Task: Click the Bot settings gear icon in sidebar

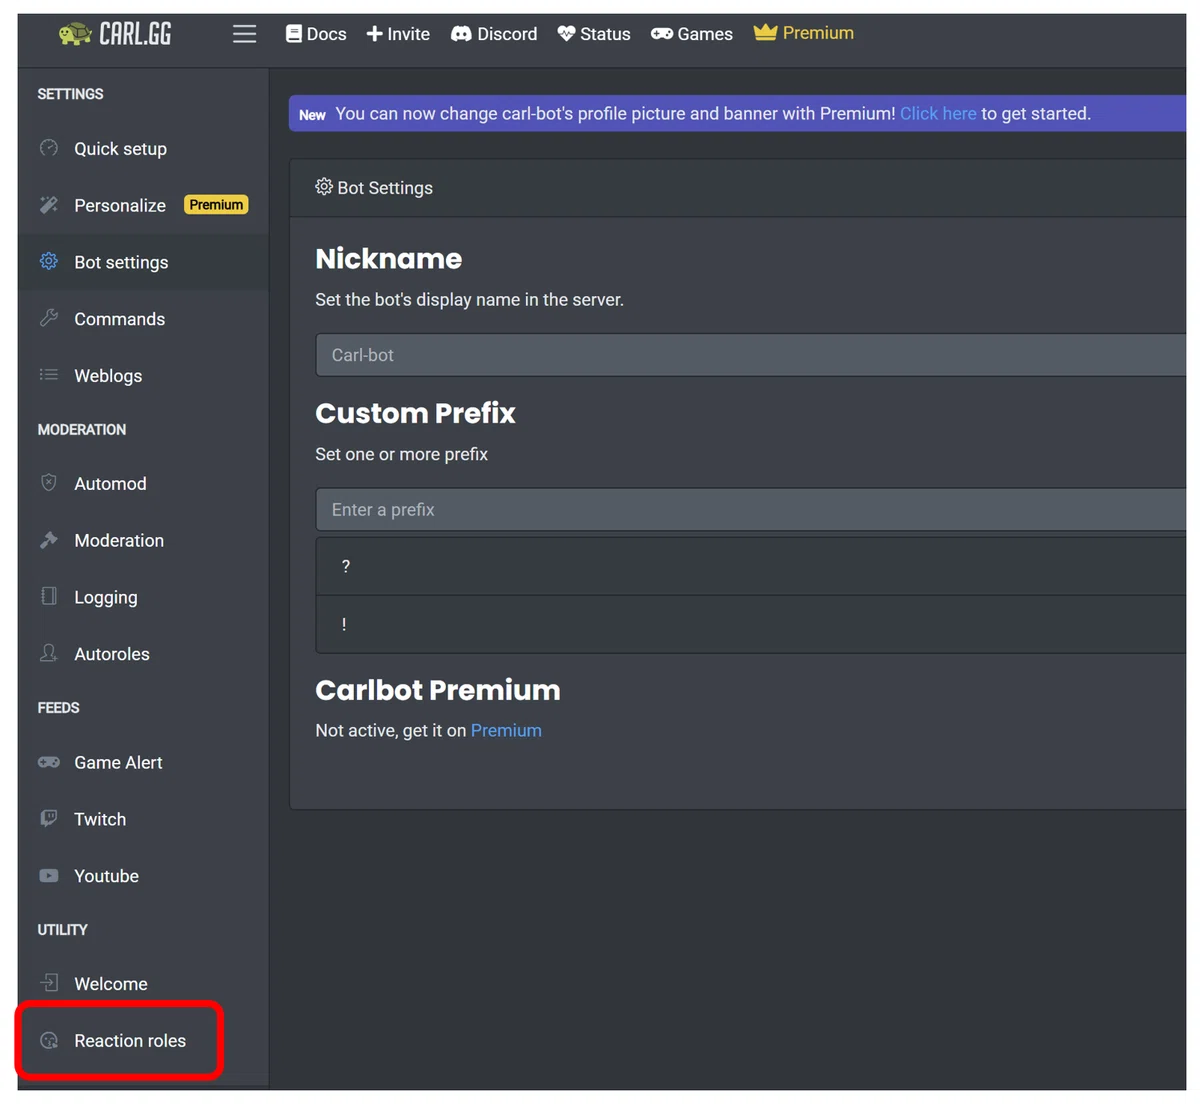Action: pyautogui.click(x=49, y=261)
